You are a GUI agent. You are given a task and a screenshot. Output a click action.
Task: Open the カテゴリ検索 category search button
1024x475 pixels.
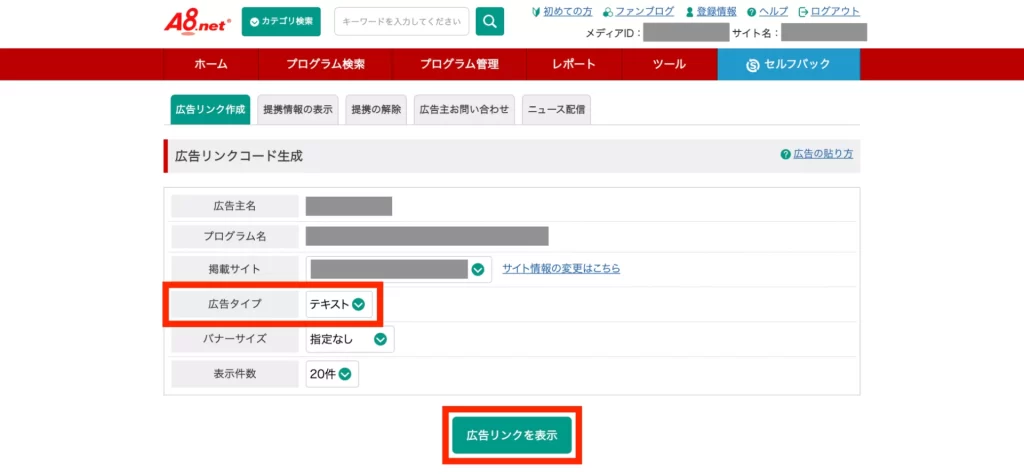pos(280,21)
